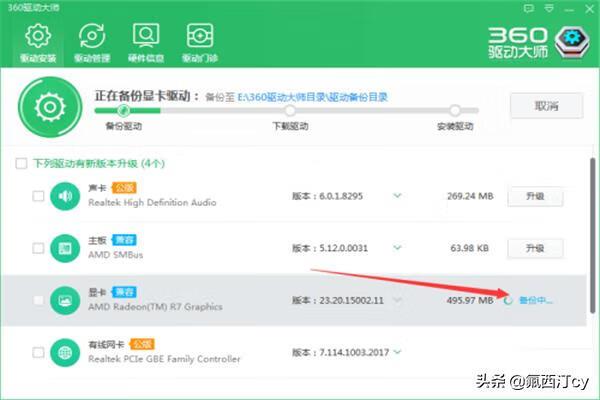The width and height of the screenshot is (600, 400).
Task: Click the 主板 motherboard icon
Action: pos(64,248)
